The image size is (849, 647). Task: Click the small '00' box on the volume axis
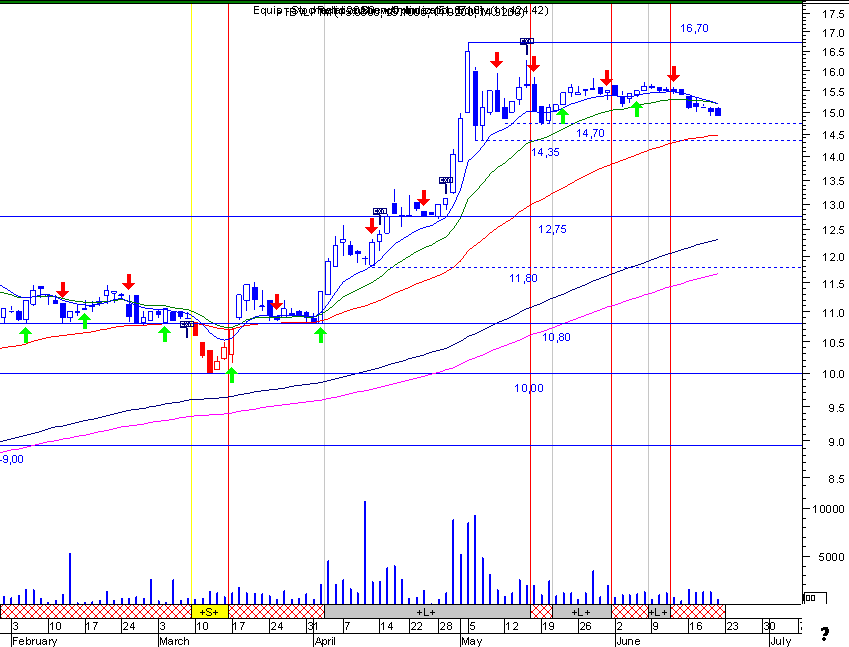tap(811, 598)
